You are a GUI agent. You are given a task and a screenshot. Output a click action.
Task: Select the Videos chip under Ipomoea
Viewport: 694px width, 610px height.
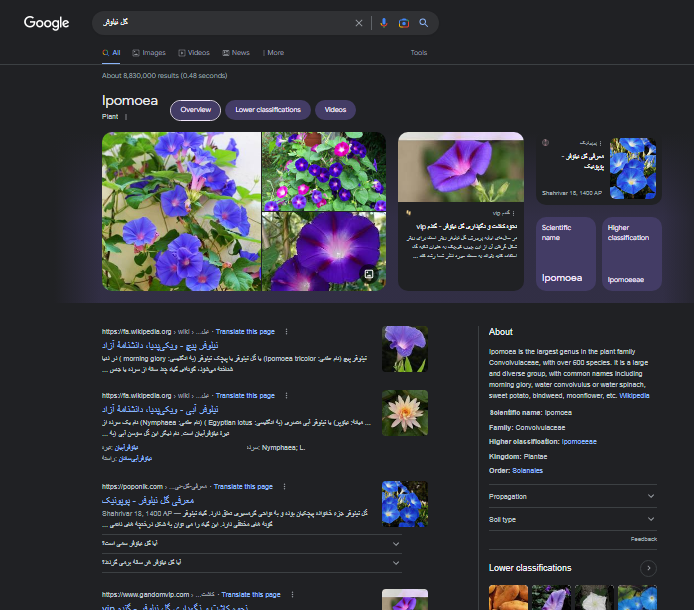point(335,110)
